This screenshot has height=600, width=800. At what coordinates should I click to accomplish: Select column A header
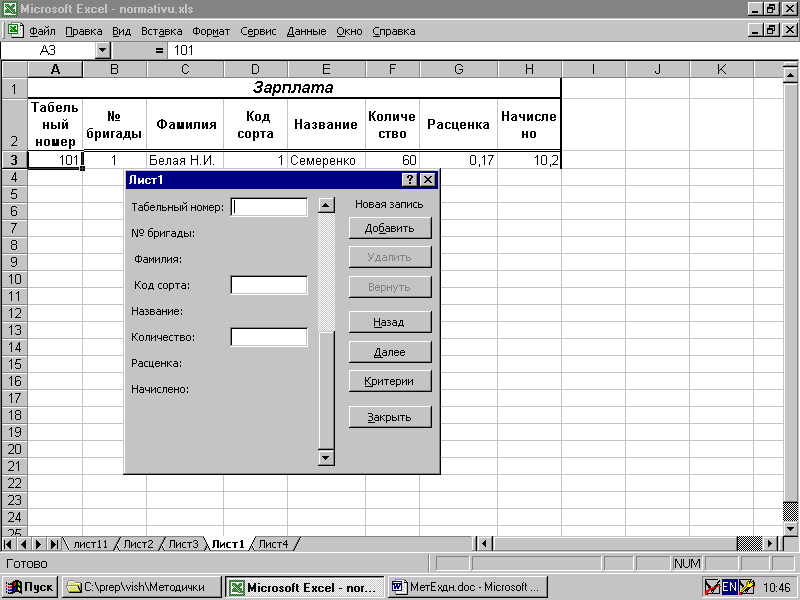click(55, 69)
